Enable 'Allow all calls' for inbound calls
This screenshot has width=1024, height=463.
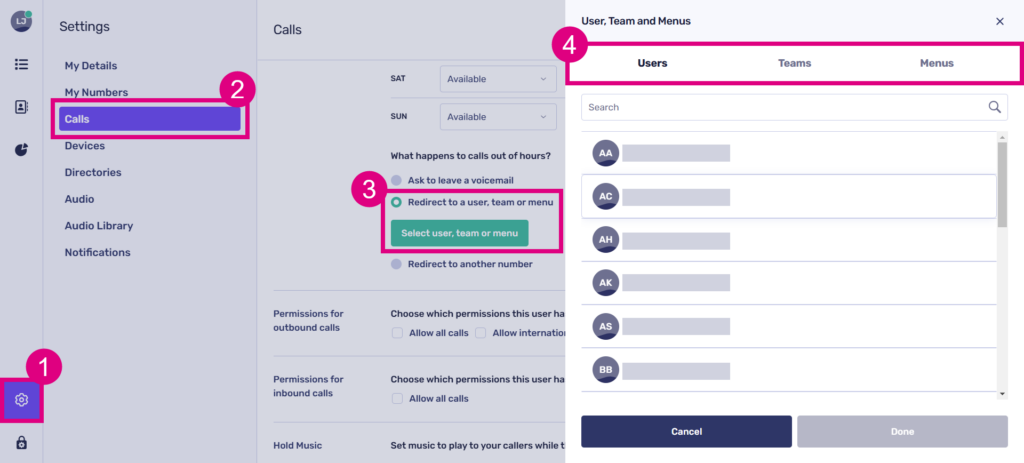[398, 398]
